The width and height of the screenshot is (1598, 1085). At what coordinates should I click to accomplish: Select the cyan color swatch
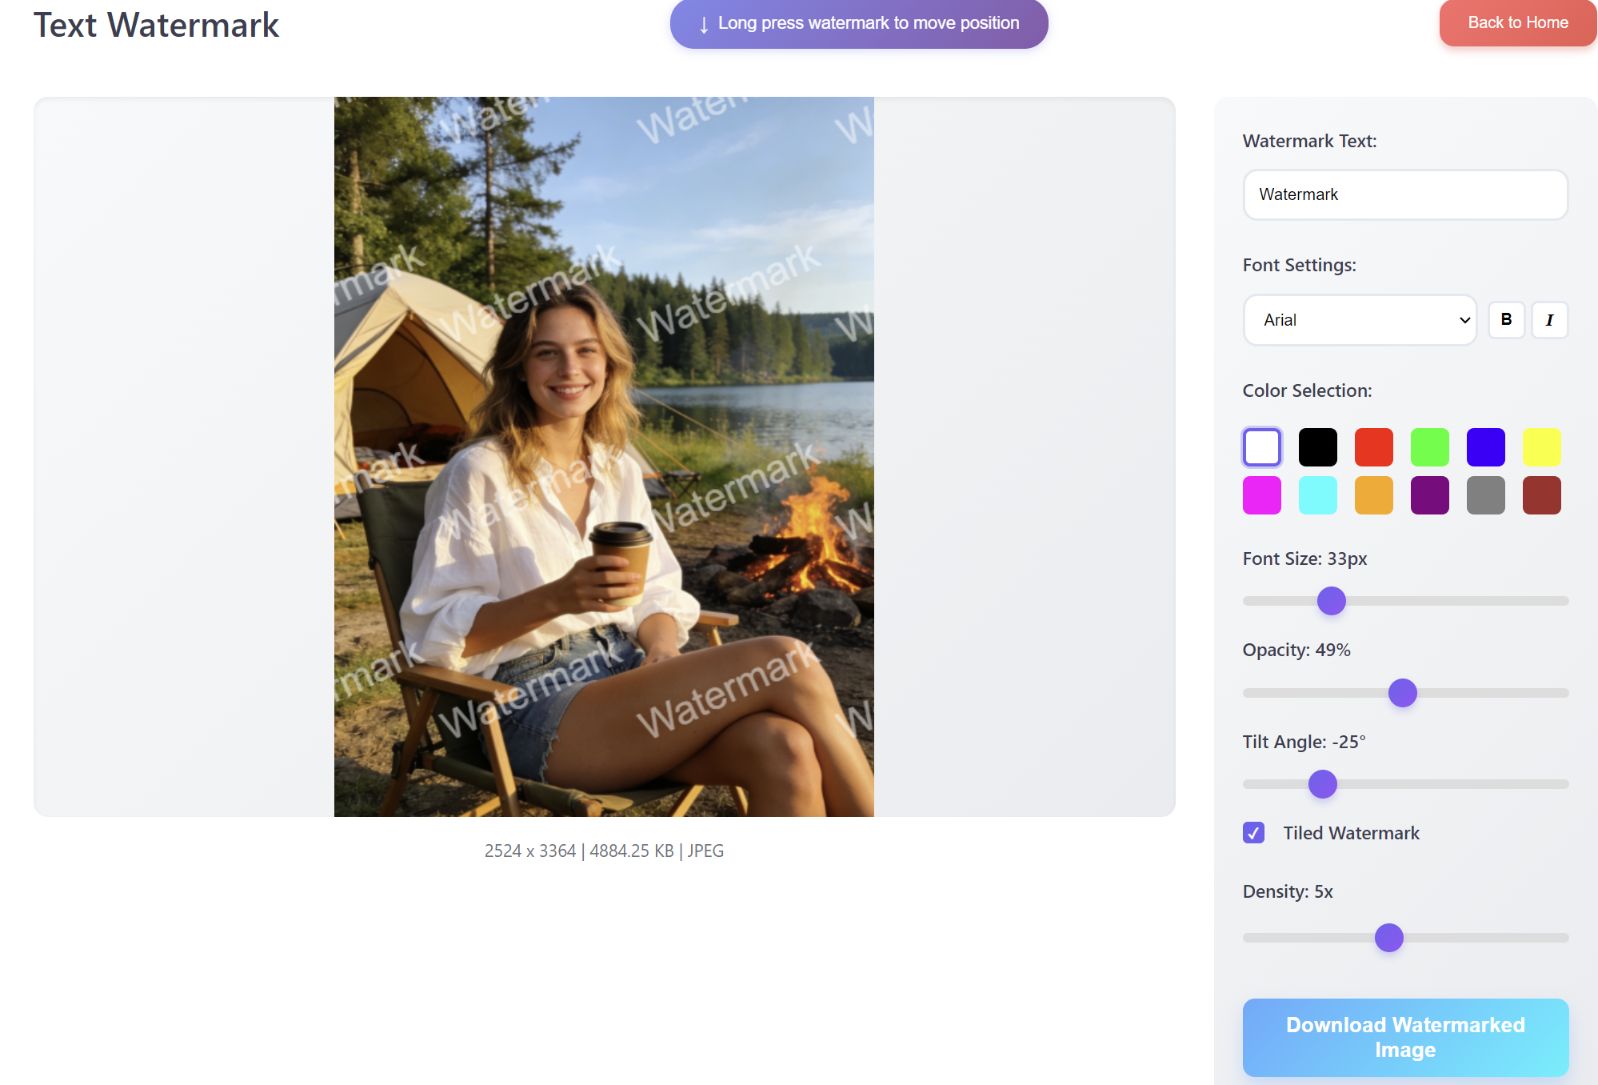point(1318,495)
